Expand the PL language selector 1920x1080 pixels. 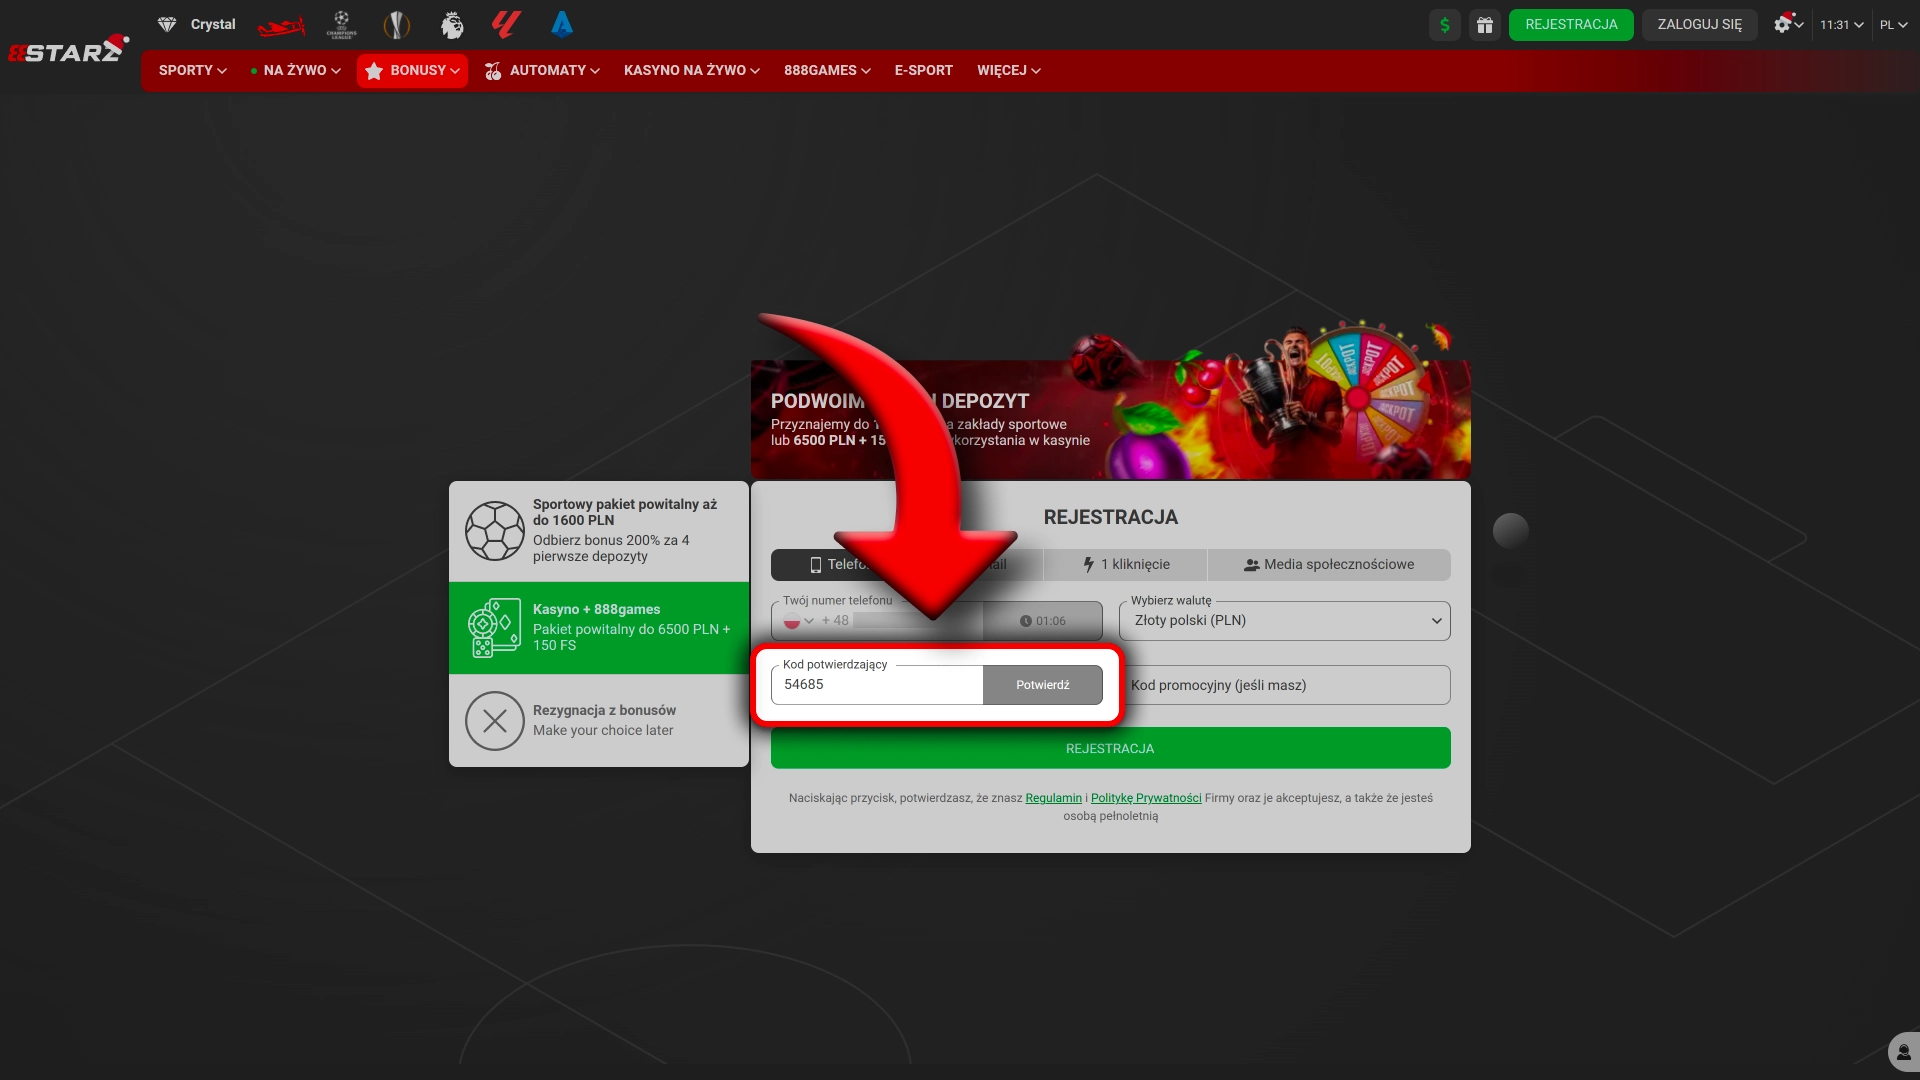point(1893,25)
